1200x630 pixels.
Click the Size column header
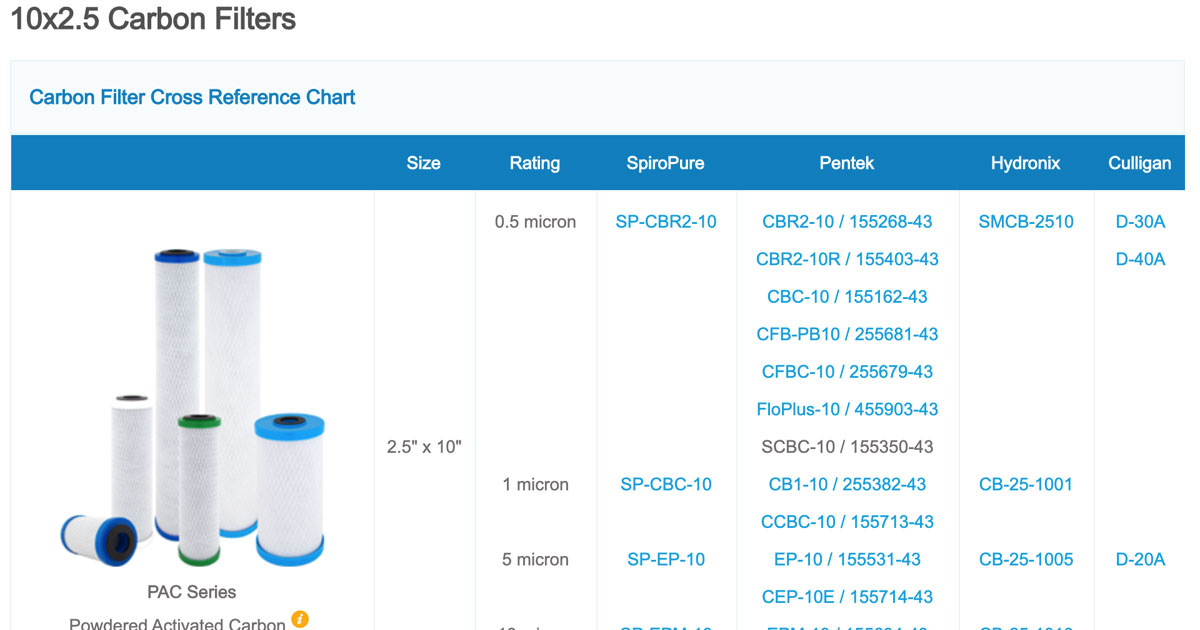point(423,163)
